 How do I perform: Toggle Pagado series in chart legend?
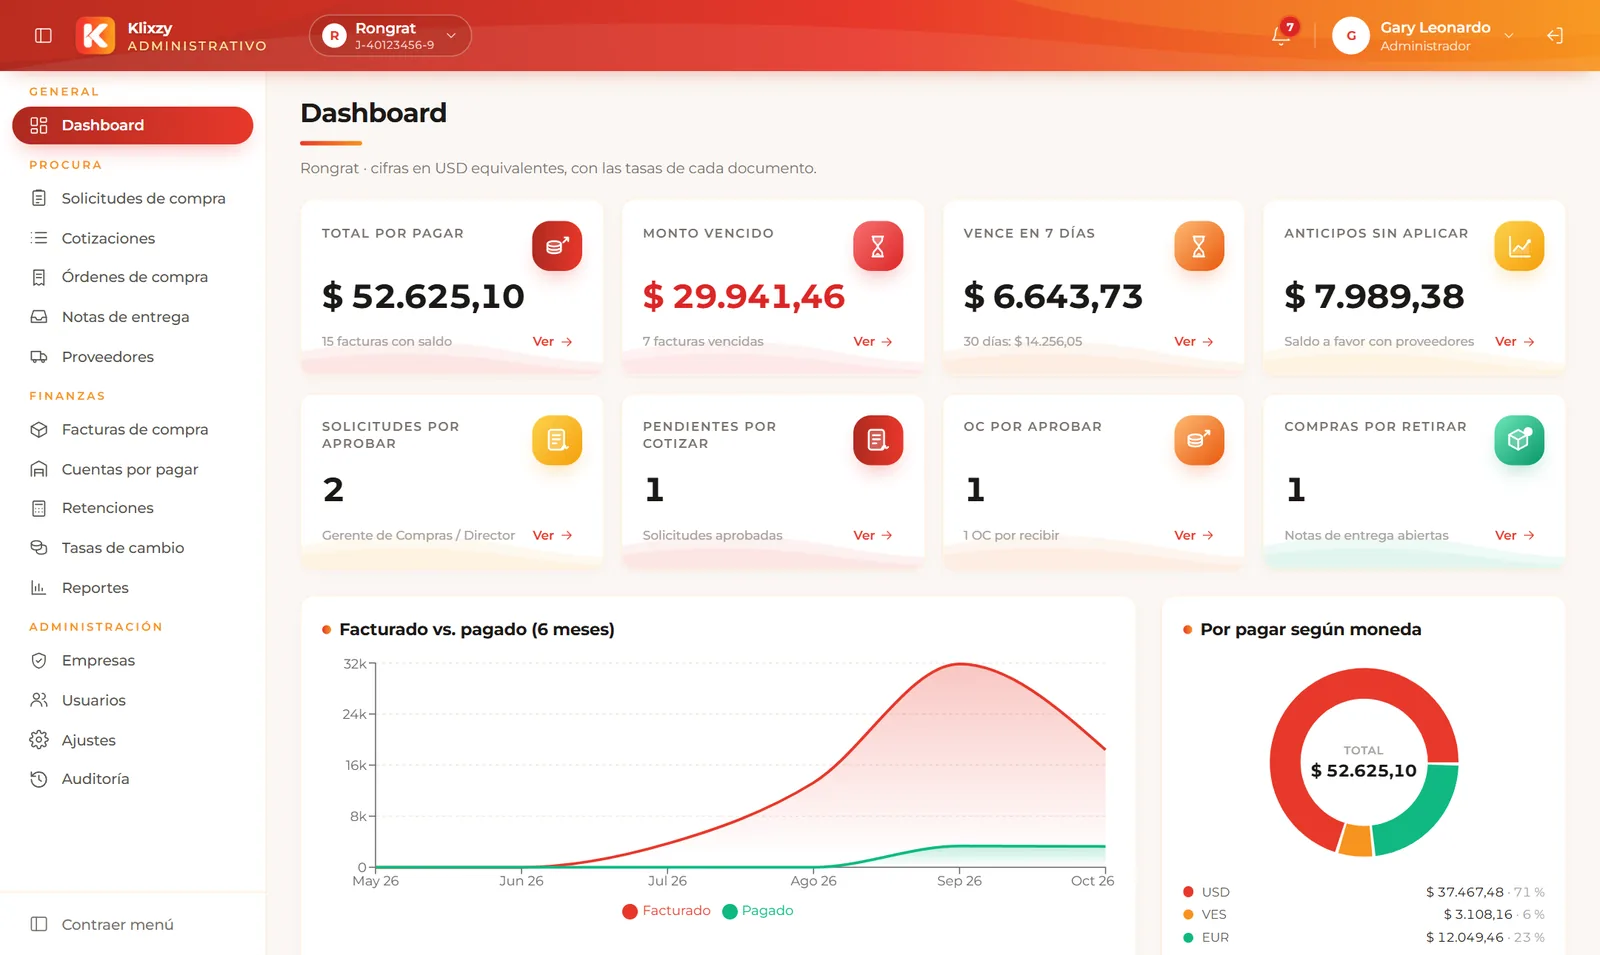coord(758,911)
